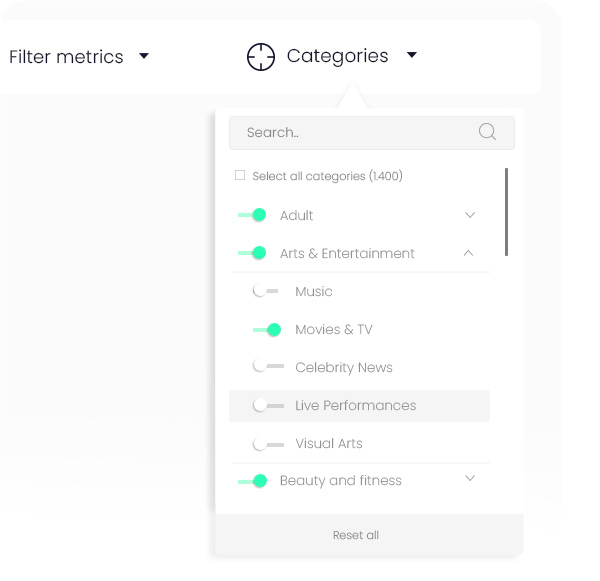Disable the Adult category toggle
The image size is (600, 581).
coord(252,215)
